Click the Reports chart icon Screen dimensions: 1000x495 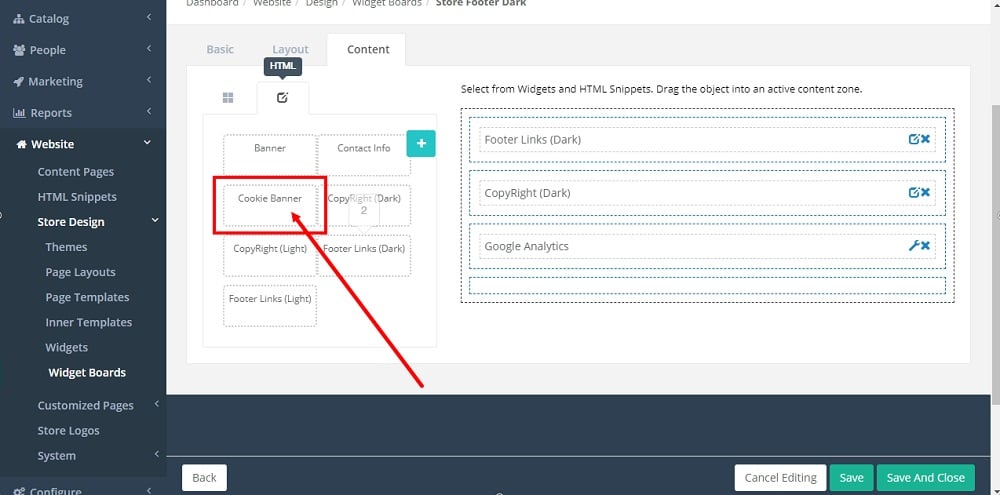click(19, 113)
